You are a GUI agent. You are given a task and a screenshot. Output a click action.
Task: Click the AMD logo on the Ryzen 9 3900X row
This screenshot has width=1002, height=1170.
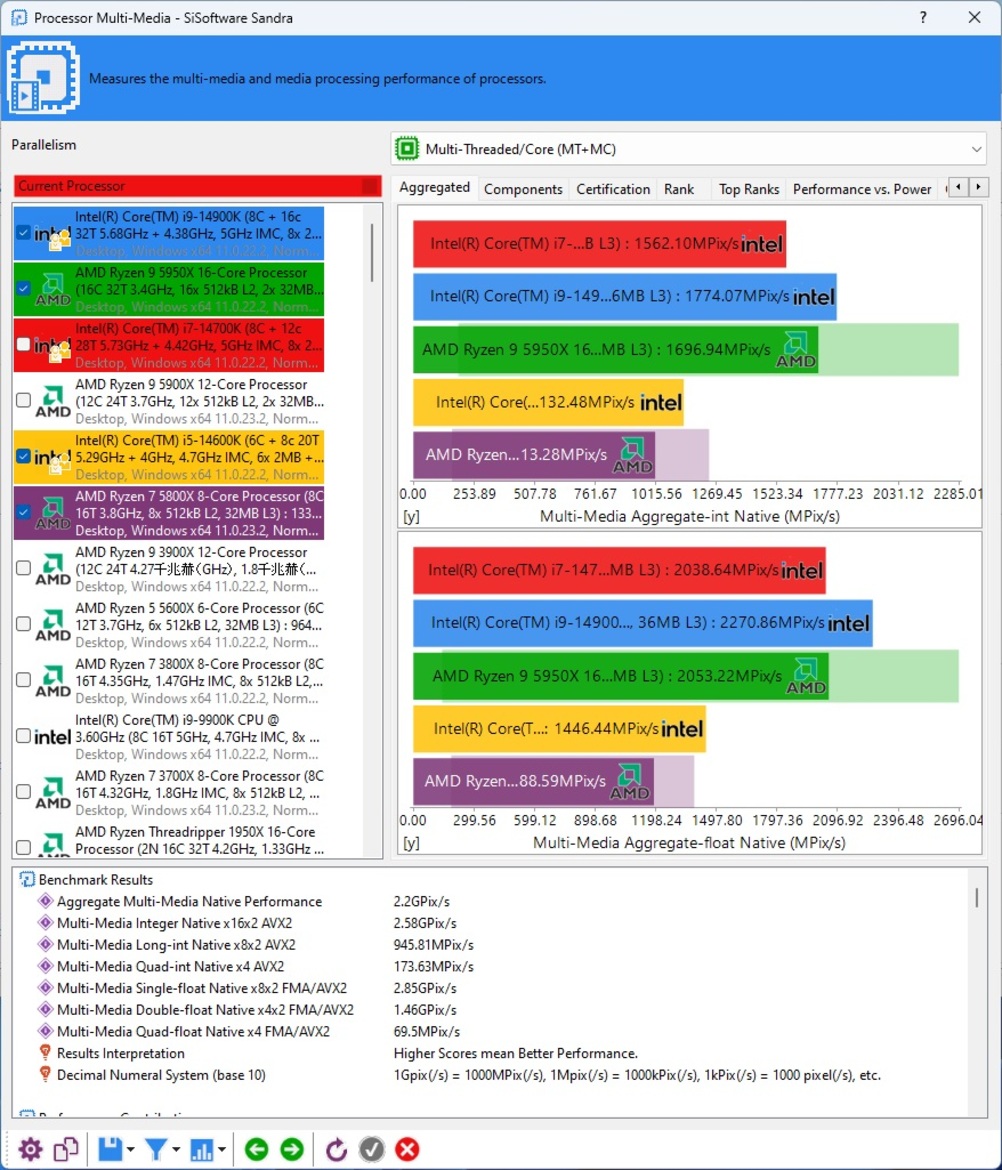[x=53, y=569]
